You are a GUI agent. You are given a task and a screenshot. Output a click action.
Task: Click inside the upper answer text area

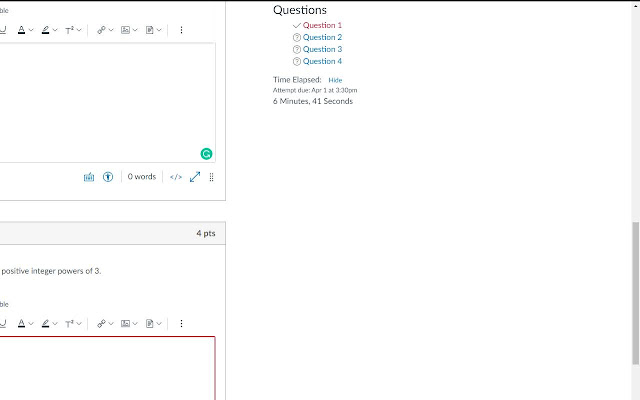click(x=107, y=102)
